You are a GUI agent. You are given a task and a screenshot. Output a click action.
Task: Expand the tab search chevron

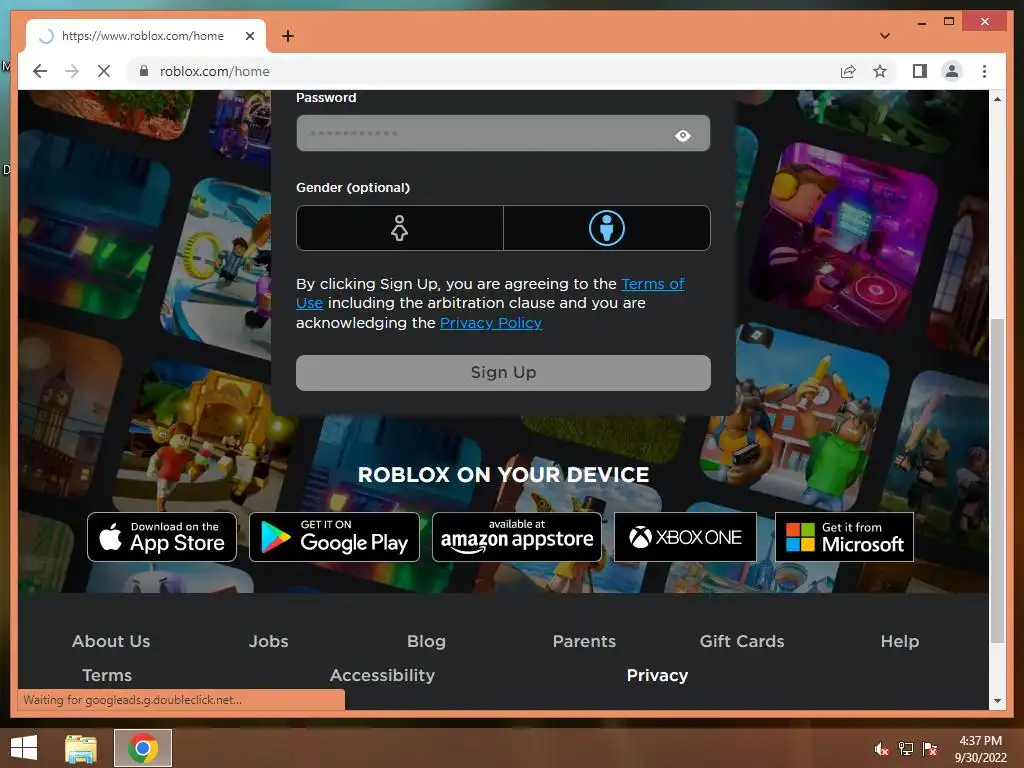(x=884, y=36)
